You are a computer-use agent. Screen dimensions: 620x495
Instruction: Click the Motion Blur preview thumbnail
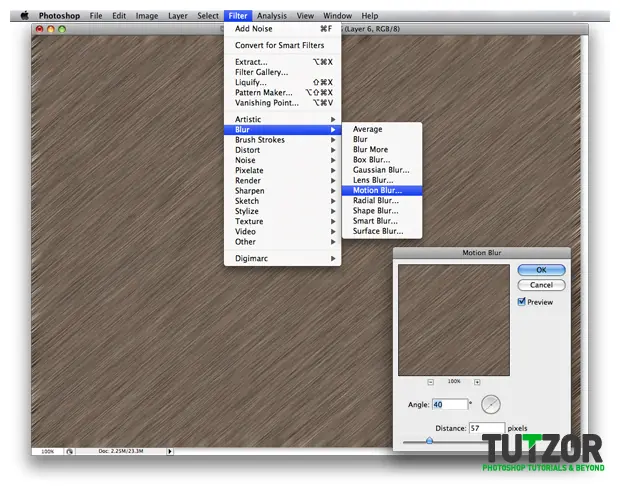pyautogui.click(x=454, y=320)
